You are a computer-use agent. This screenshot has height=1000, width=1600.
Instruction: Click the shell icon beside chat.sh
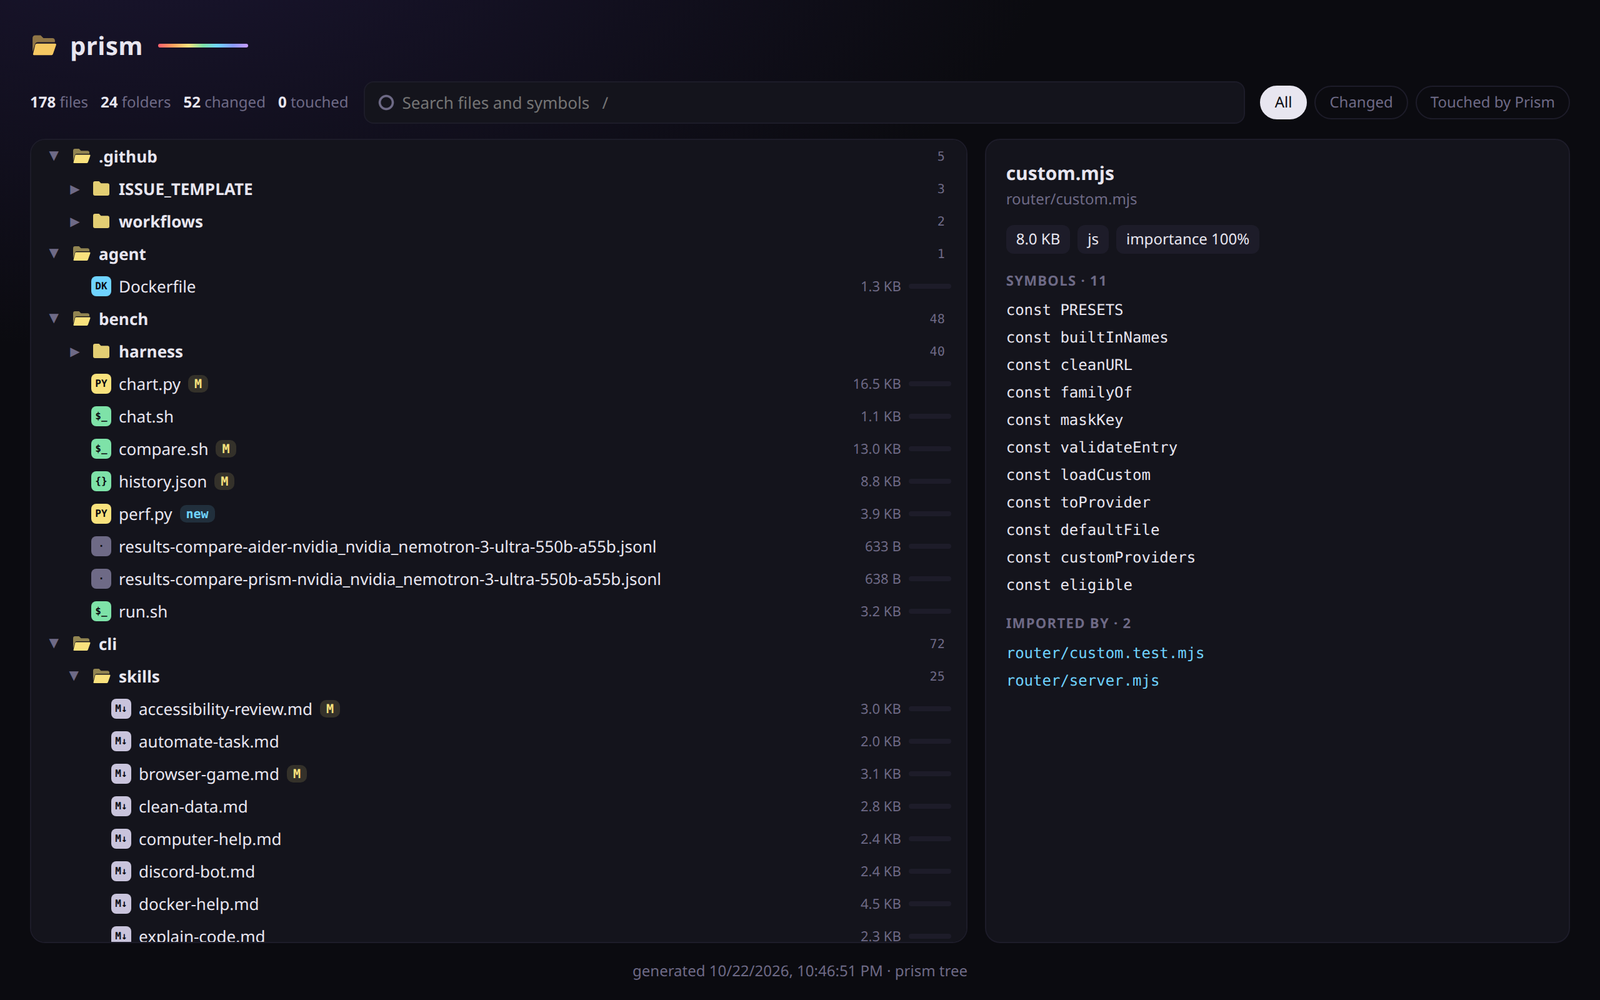point(101,417)
